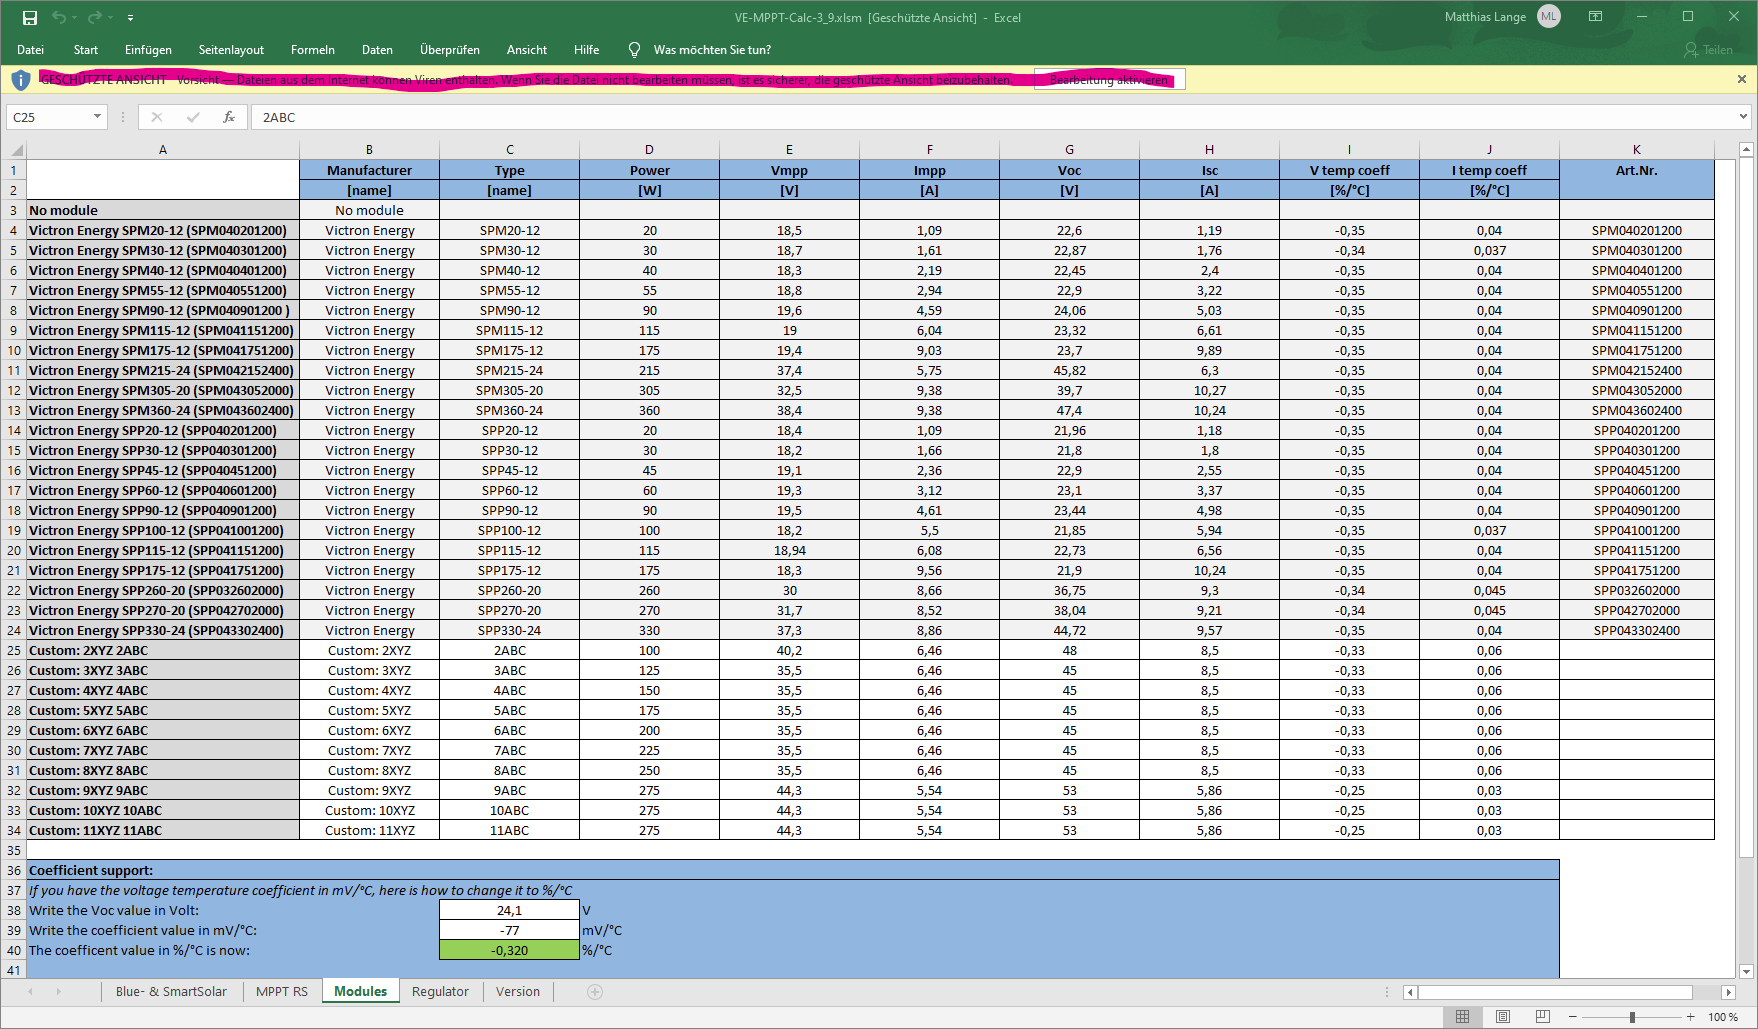
Task: Open the Überprüfen ribbon tab
Action: point(450,50)
